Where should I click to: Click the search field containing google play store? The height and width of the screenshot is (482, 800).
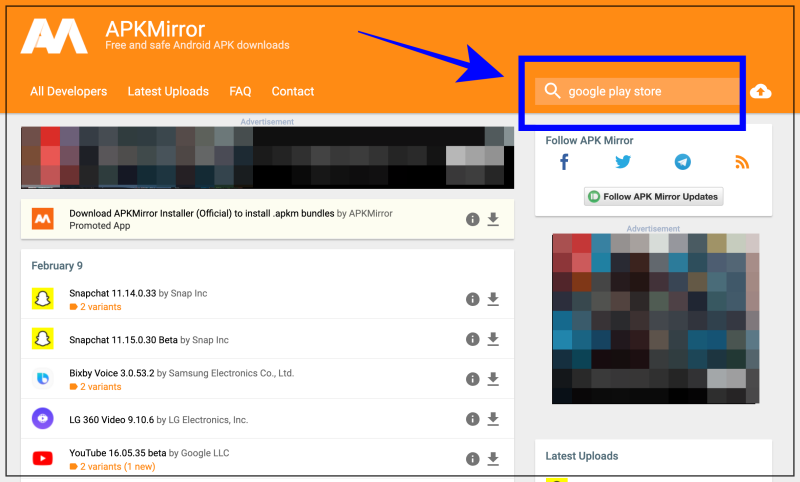coord(637,91)
